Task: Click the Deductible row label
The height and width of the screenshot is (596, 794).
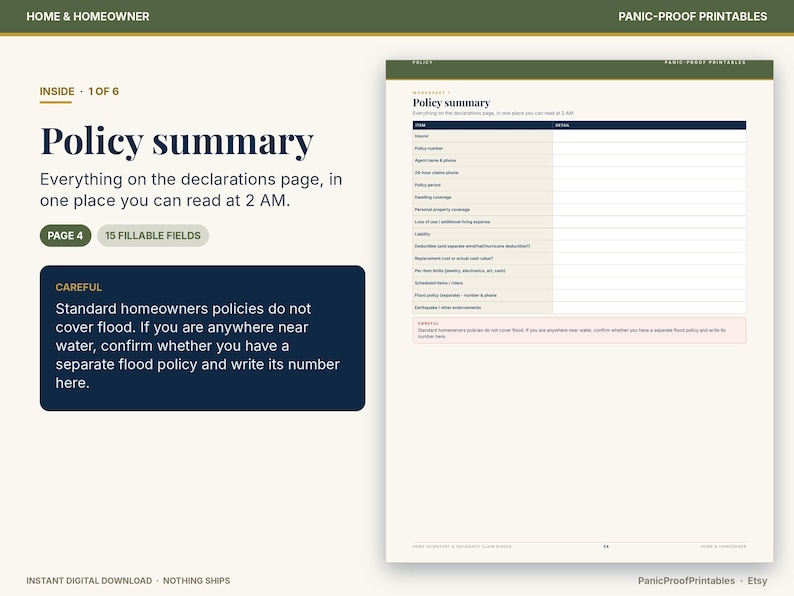Action: pos(472,246)
